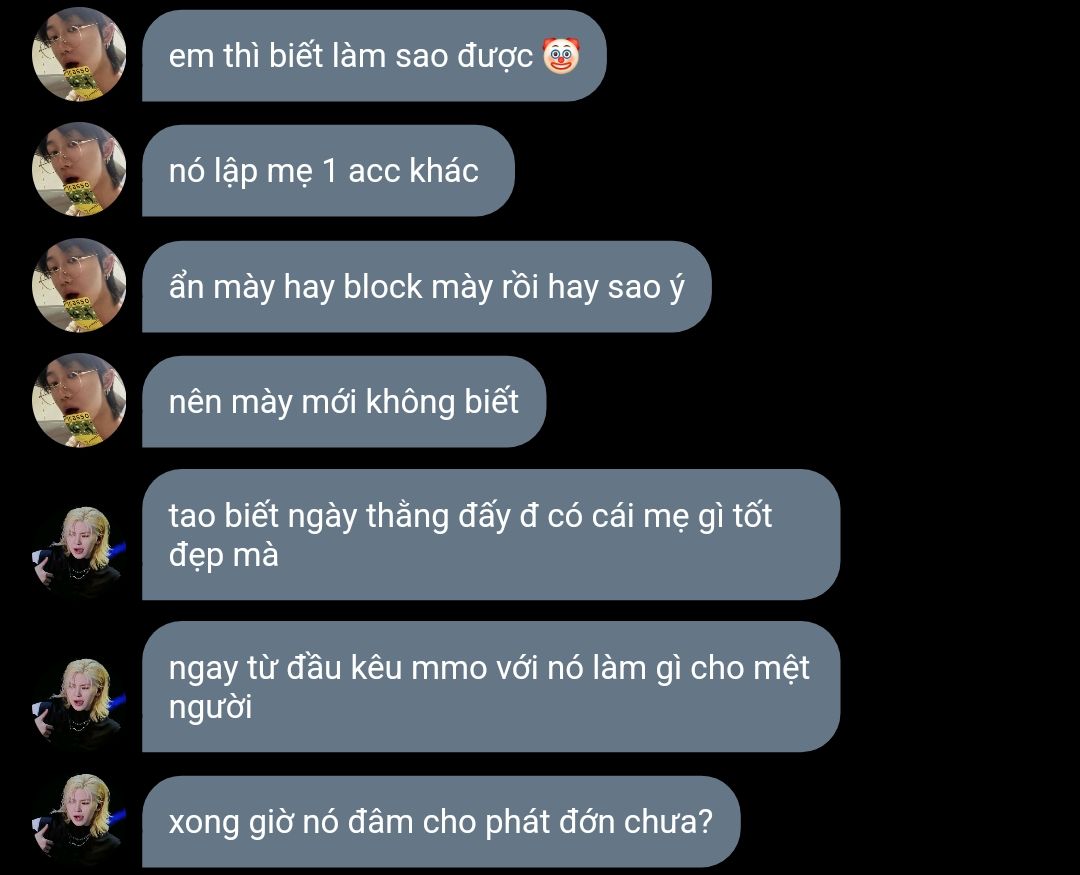Viewport: 1080px width, 875px height.
Task: Click the clown emoji in first message
Action: pyautogui.click(x=561, y=55)
